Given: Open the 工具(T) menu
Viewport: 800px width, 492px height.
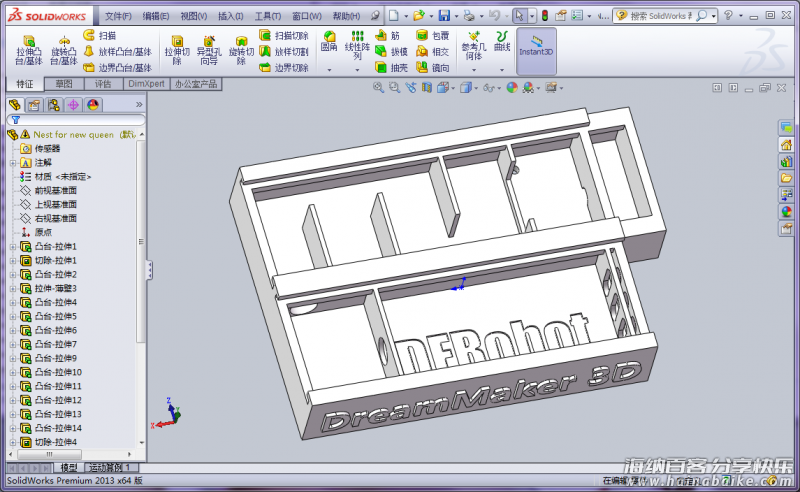Looking at the screenshot, I should pos(267,16).
